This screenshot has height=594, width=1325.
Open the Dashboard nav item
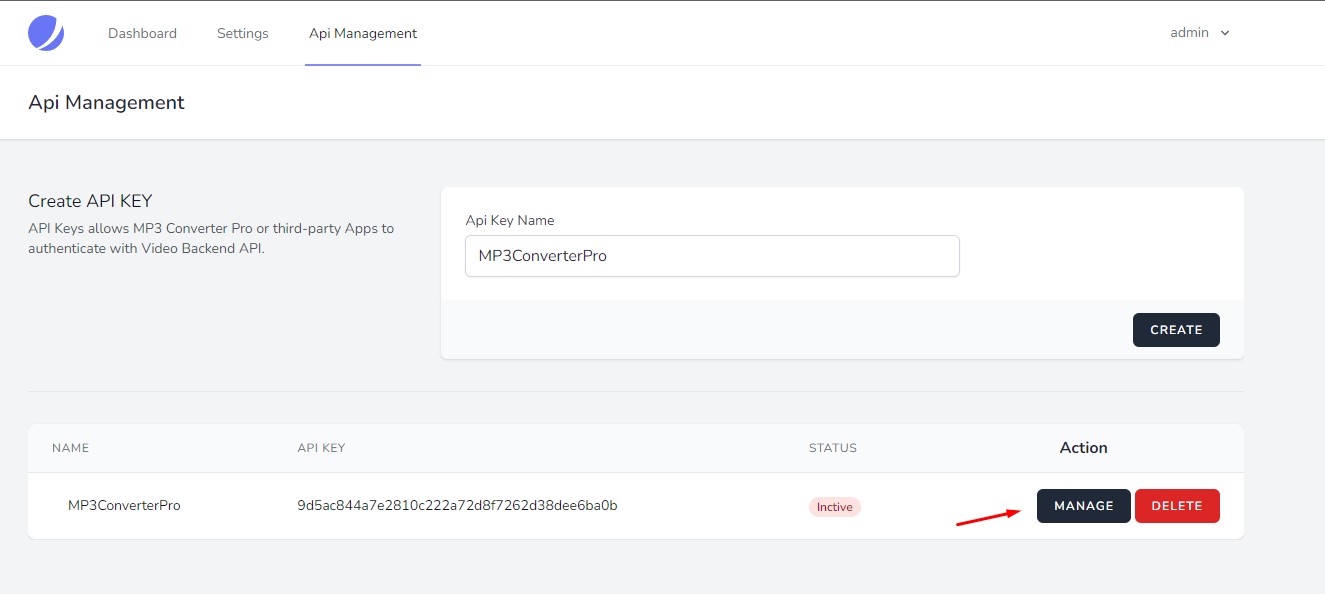pyautogui.click(x=142, y=33)
